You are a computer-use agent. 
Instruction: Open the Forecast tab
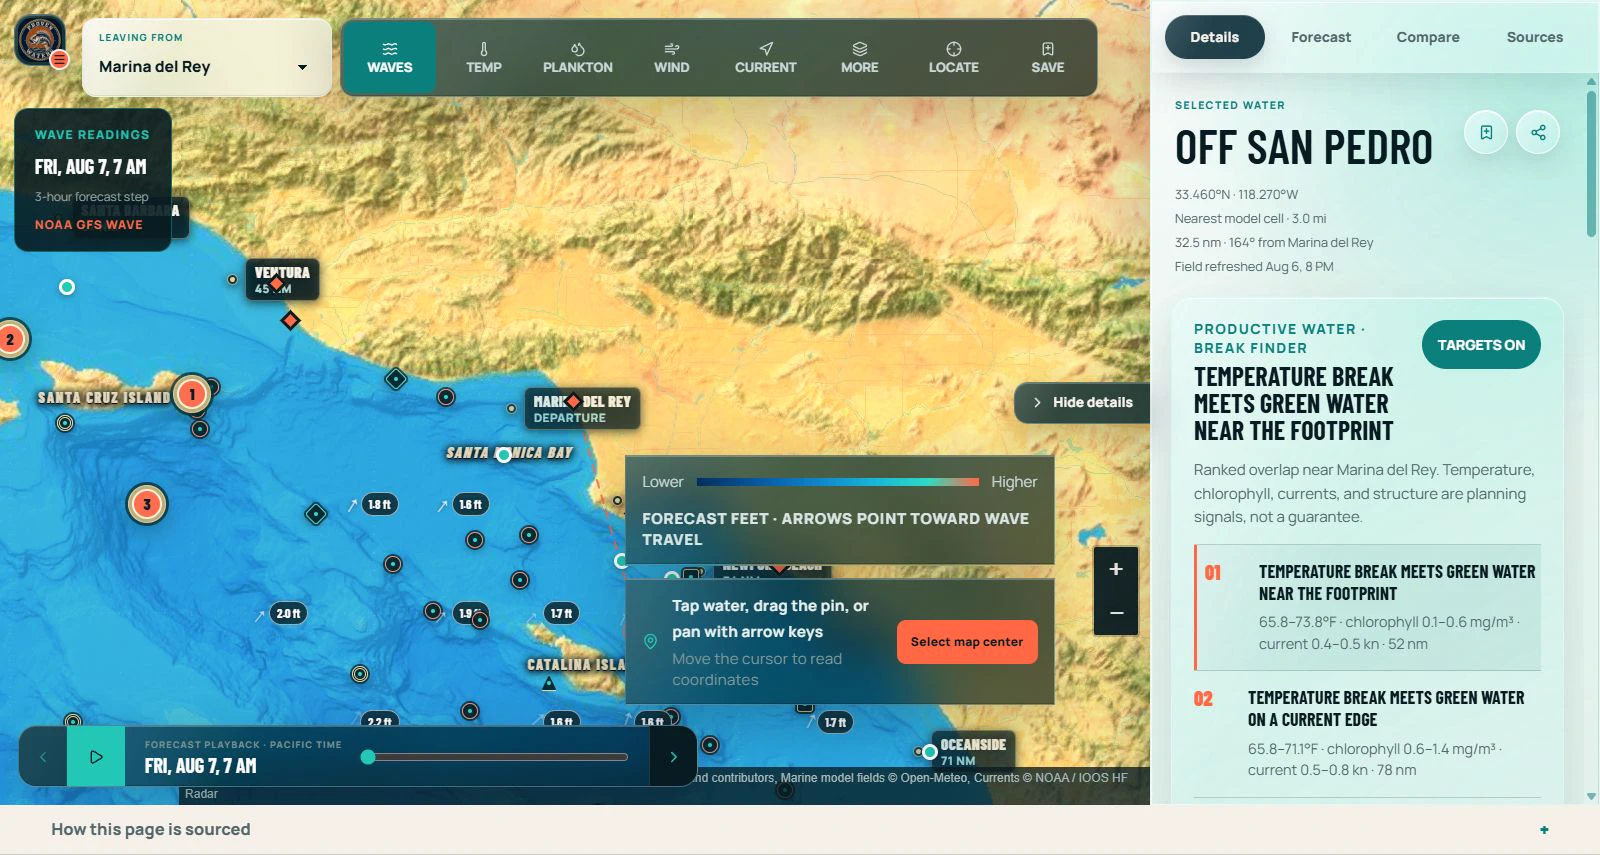tap(1321, 37)
